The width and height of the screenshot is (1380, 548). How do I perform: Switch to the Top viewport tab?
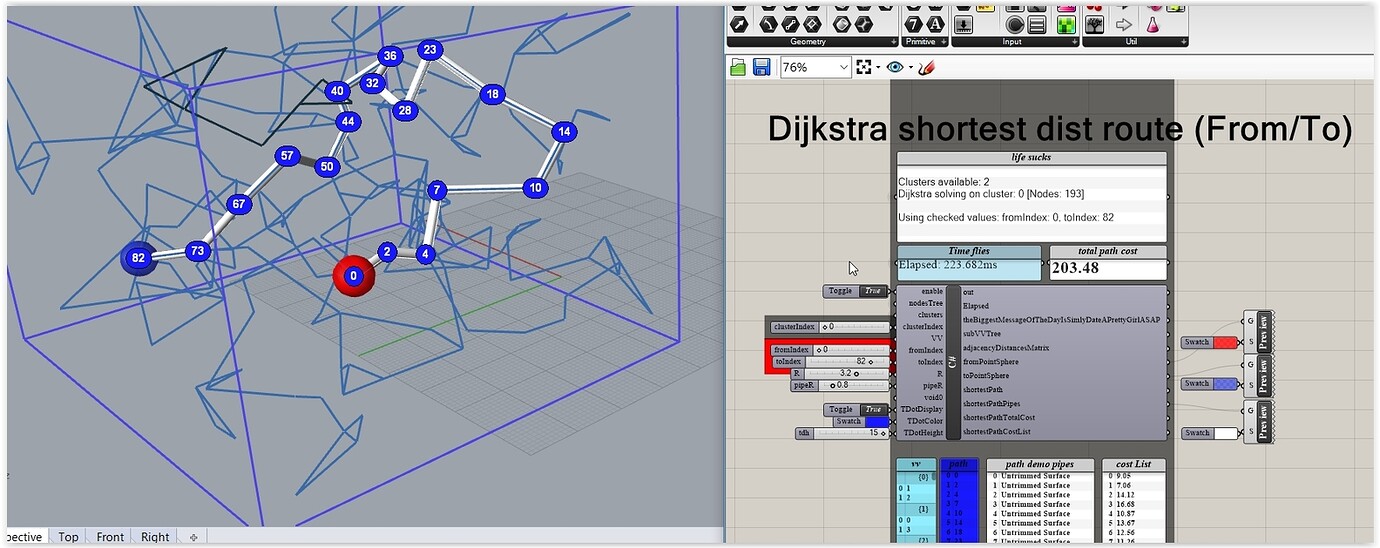[68, 537]
